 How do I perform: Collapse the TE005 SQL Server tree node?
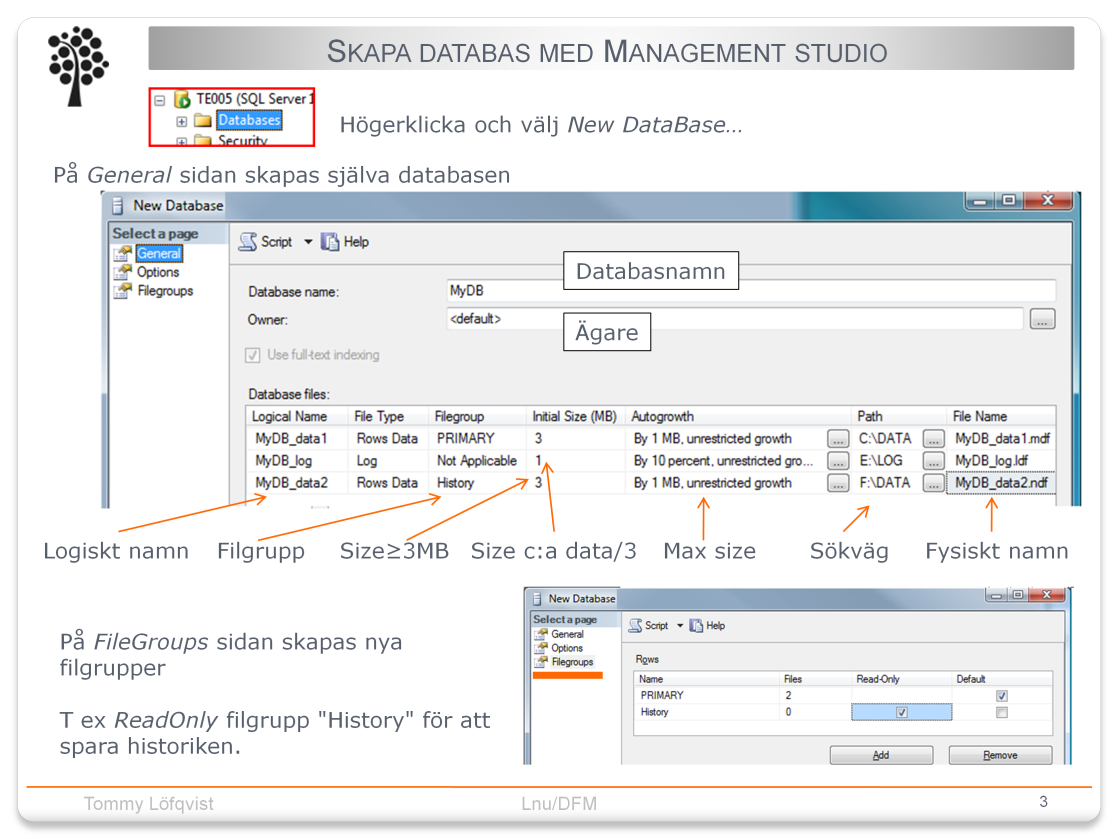pos(160,101)
